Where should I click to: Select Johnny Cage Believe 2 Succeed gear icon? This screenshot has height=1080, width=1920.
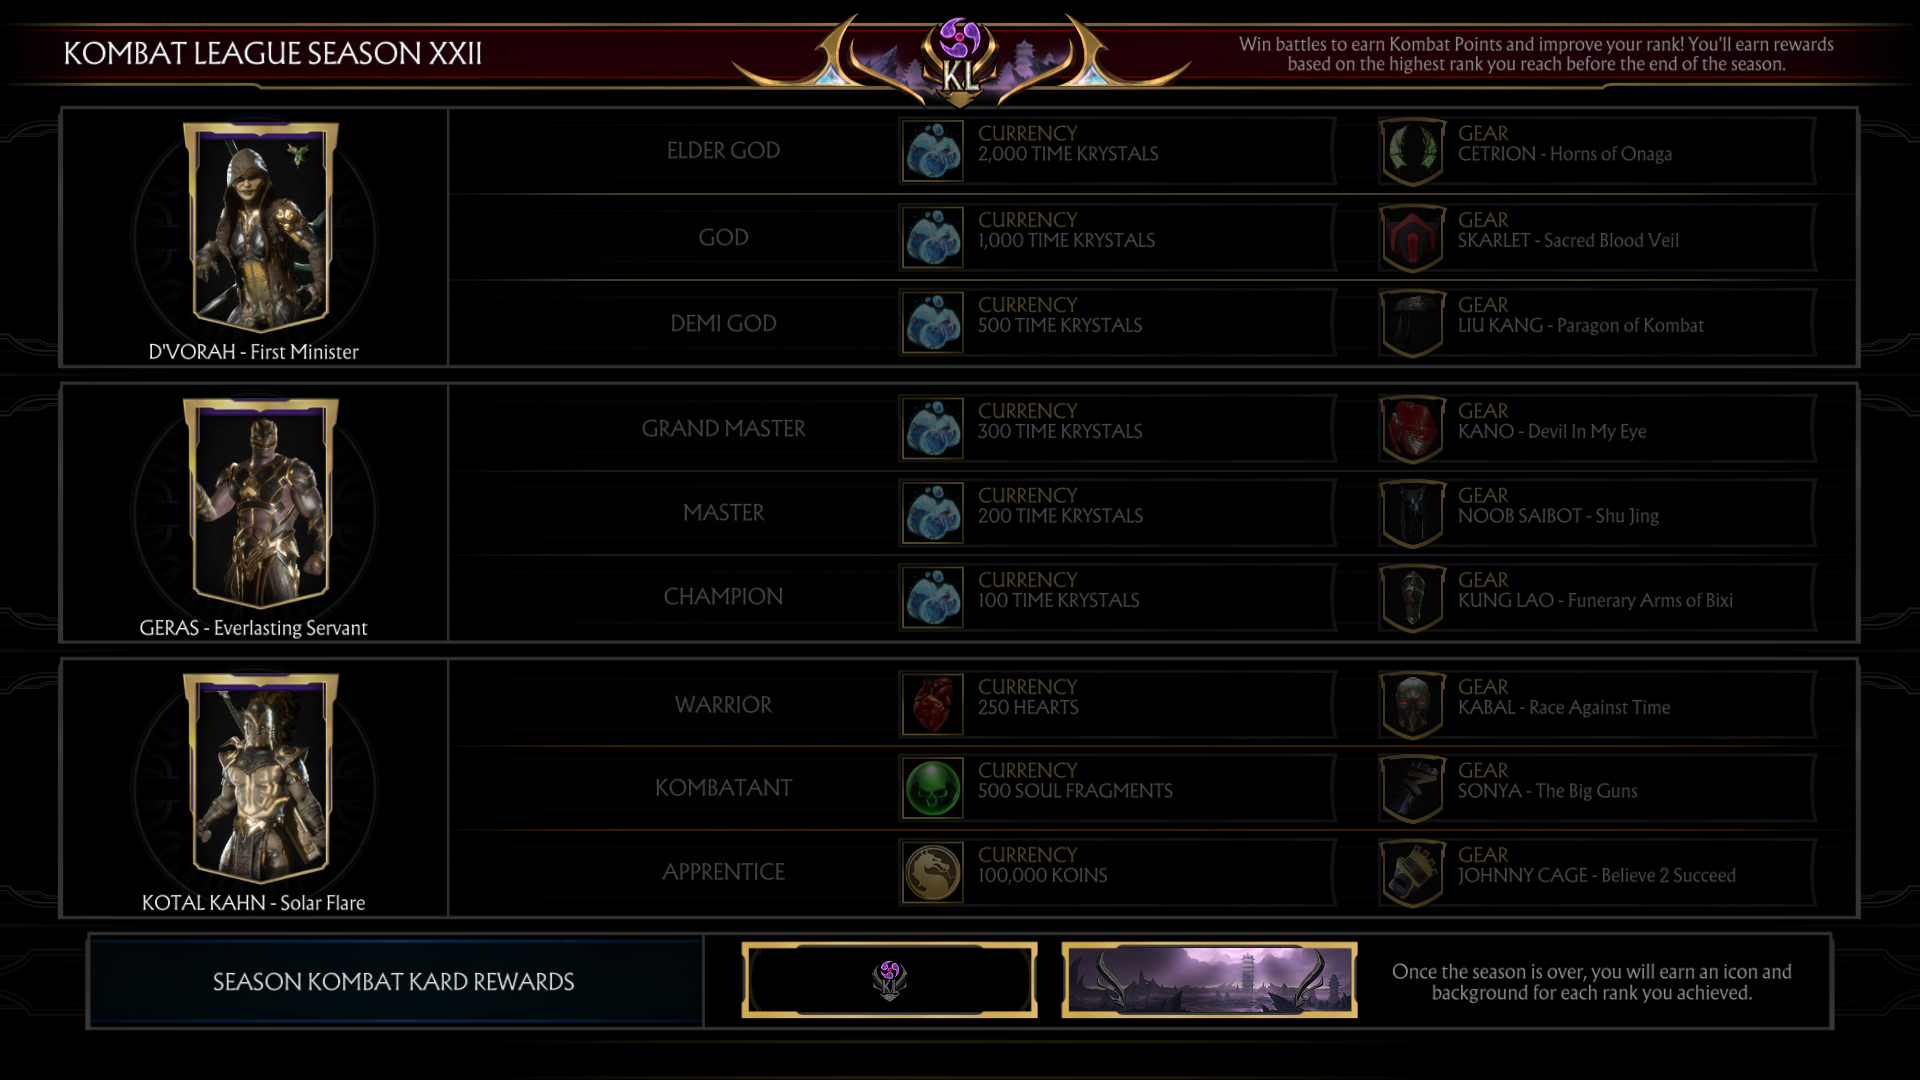point(1412,873)
